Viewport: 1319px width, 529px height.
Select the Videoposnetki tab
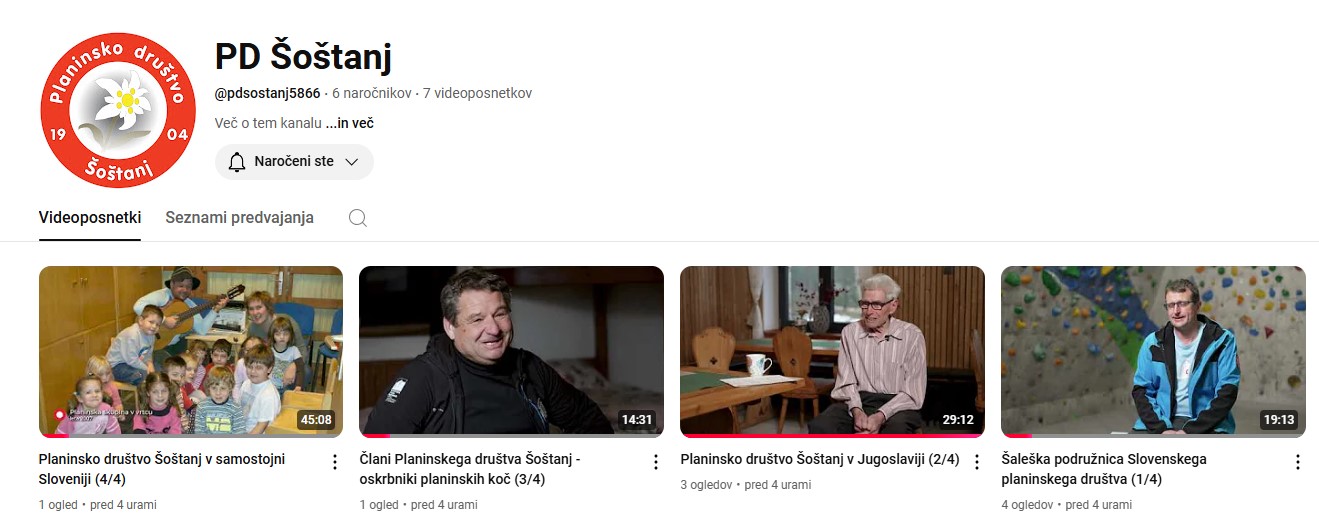(90, 217)
